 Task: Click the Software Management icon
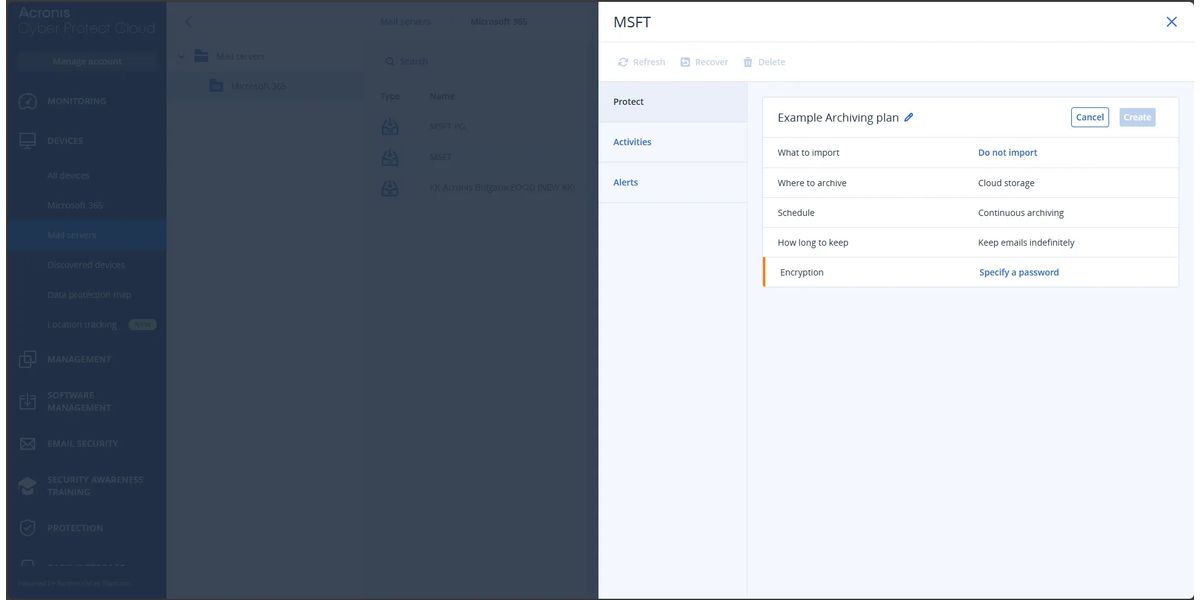point(28,402)
